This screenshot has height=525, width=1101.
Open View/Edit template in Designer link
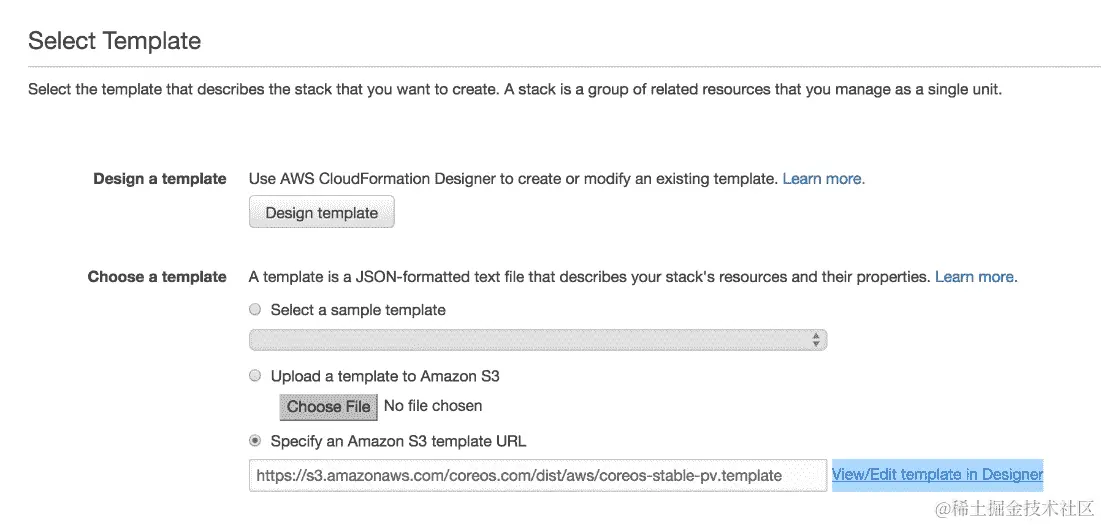pyautogui.click(x=937, y=475)
